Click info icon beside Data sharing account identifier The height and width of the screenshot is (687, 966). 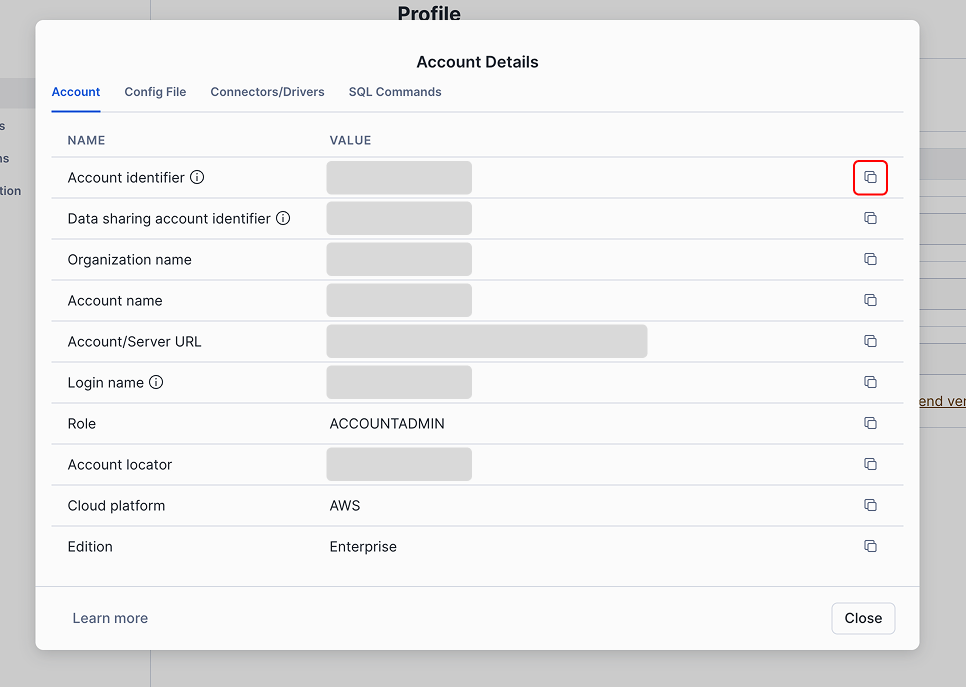pos(283,218)
